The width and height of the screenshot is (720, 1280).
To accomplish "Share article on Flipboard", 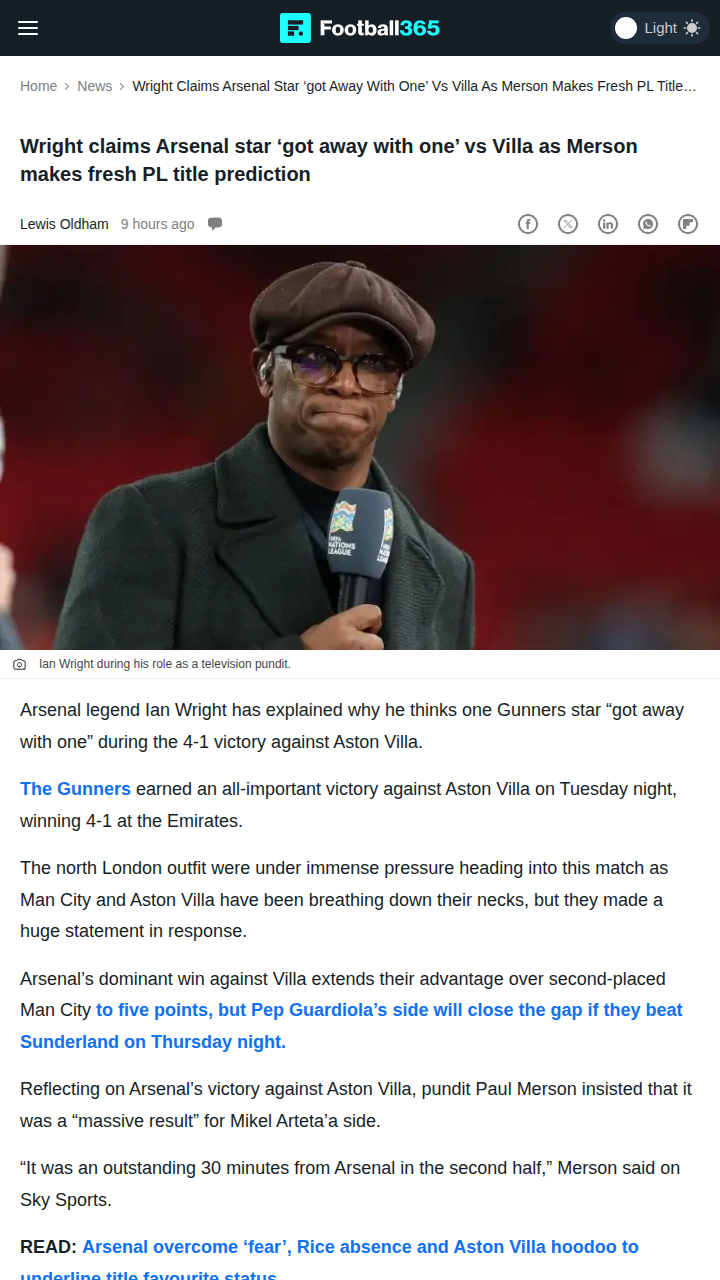I will (x=688, y=224).
